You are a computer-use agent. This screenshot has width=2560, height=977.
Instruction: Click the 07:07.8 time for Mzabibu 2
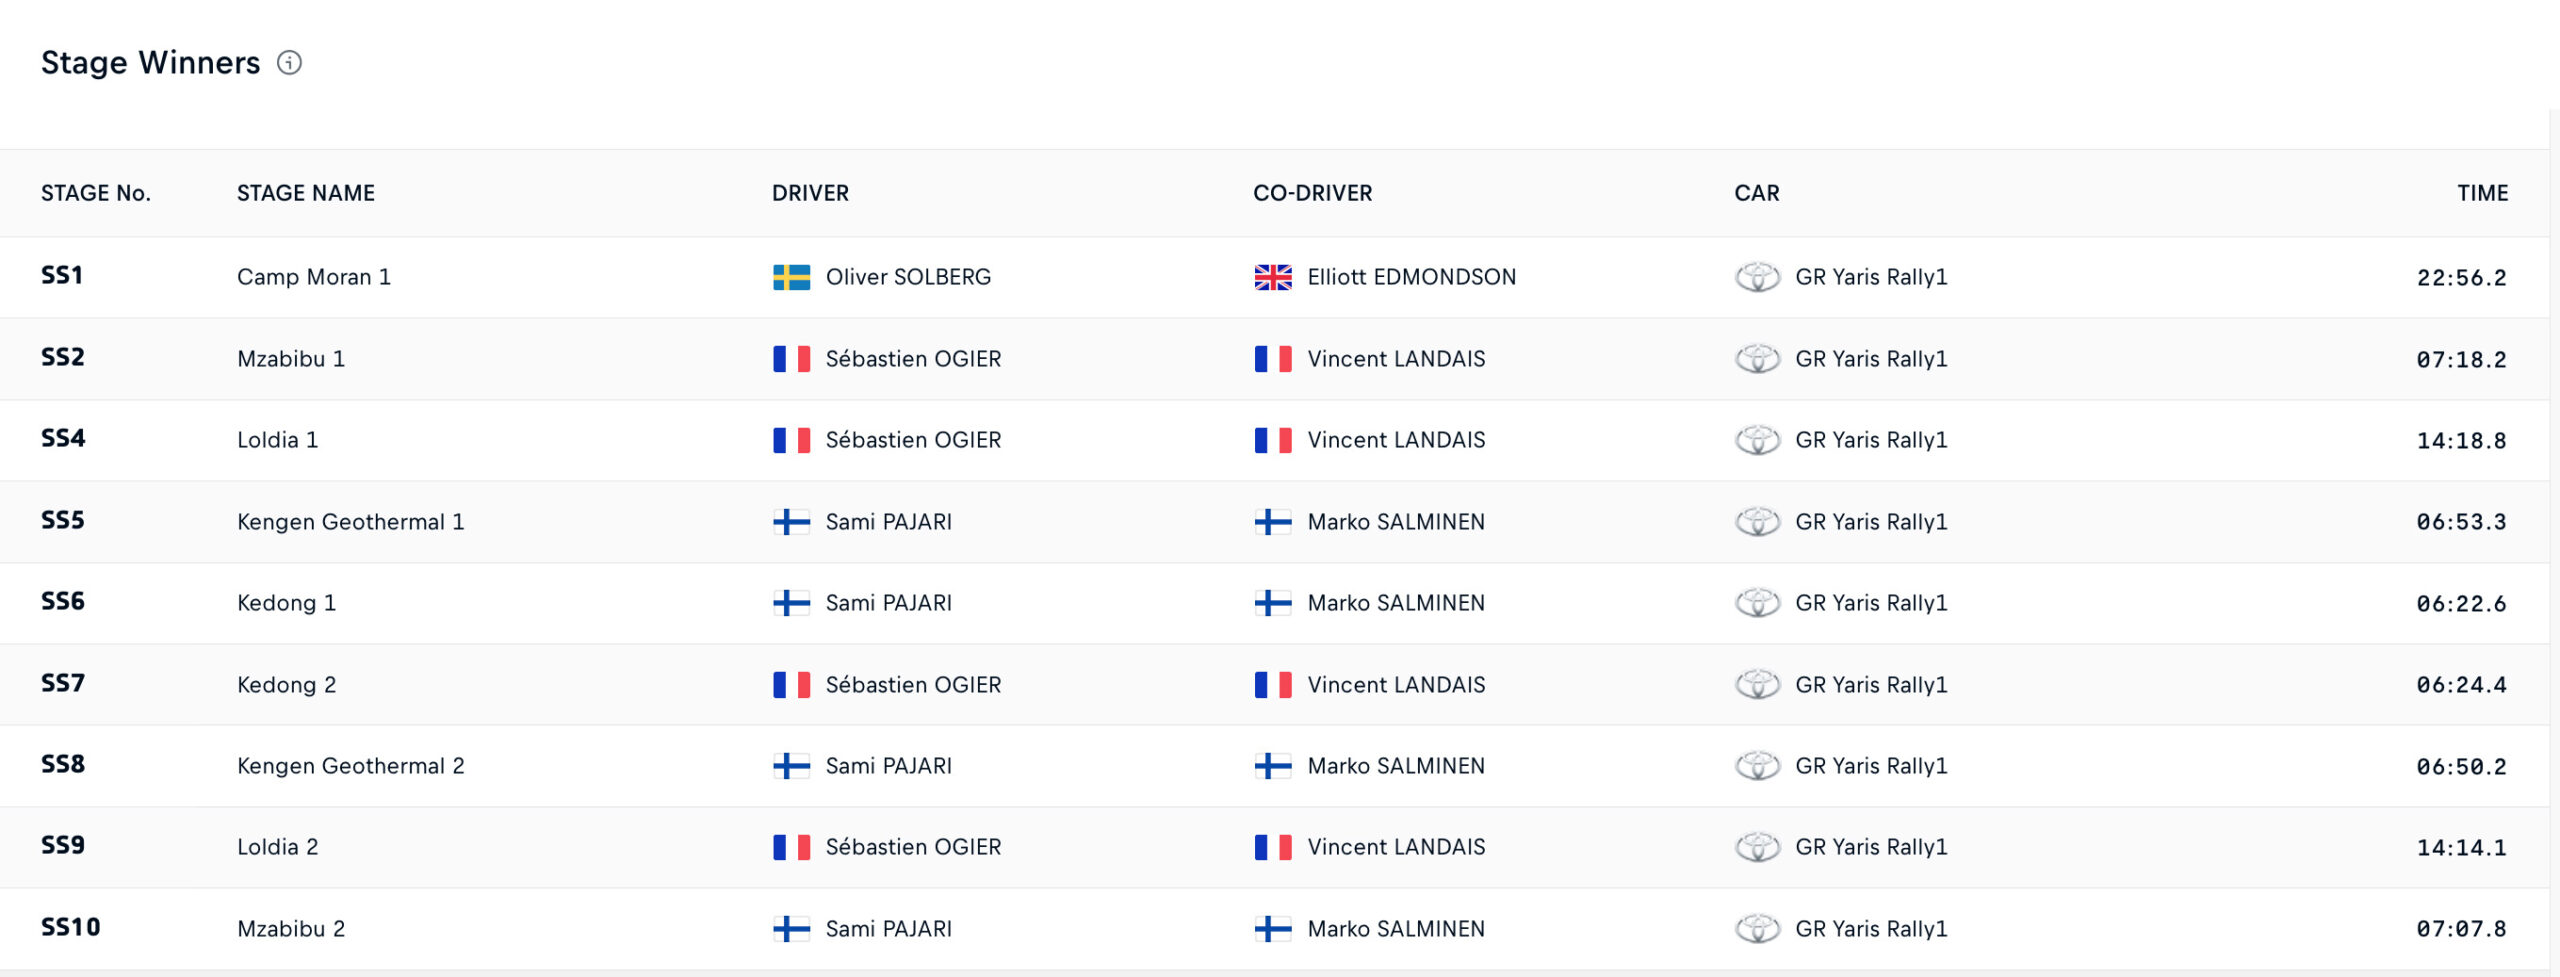[2461, 929]
